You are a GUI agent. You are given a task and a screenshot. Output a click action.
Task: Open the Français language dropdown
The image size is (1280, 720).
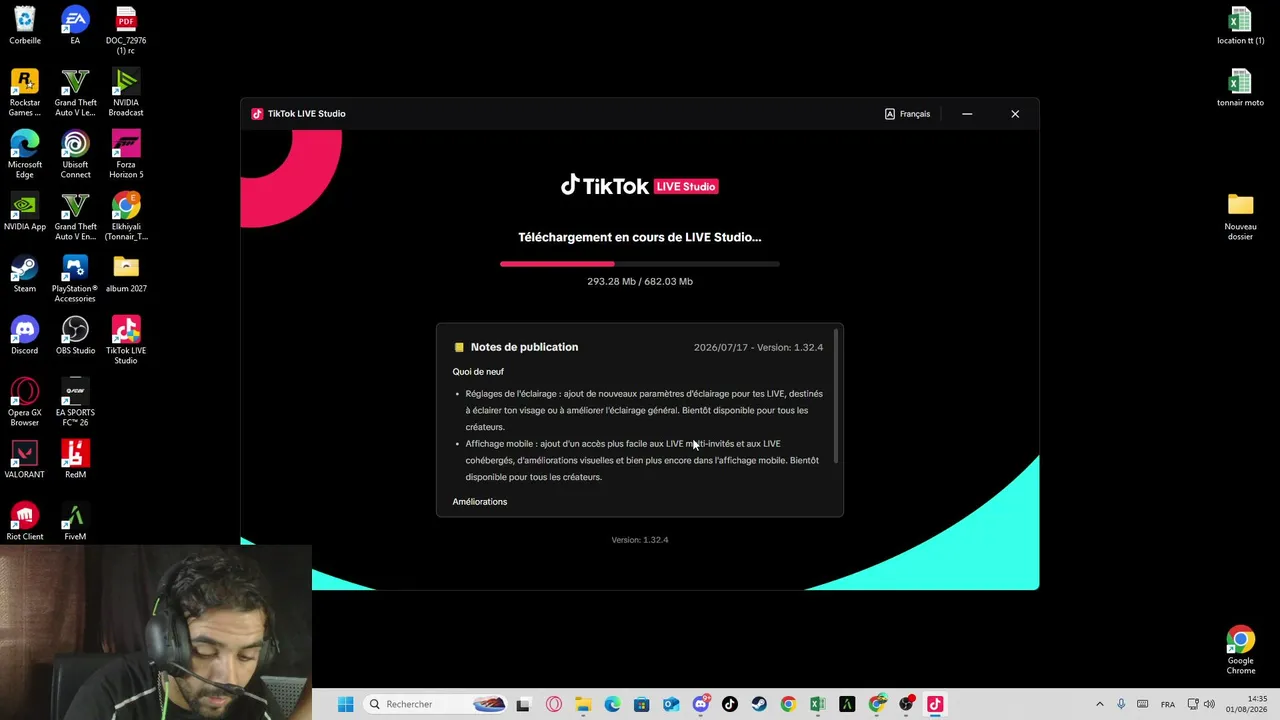[x=908, y=114]
